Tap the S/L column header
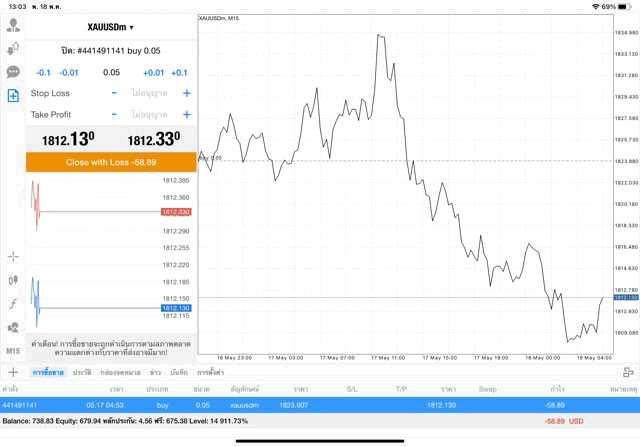Image resolution: width=640 pixels, height=447 pixels. 352,389
